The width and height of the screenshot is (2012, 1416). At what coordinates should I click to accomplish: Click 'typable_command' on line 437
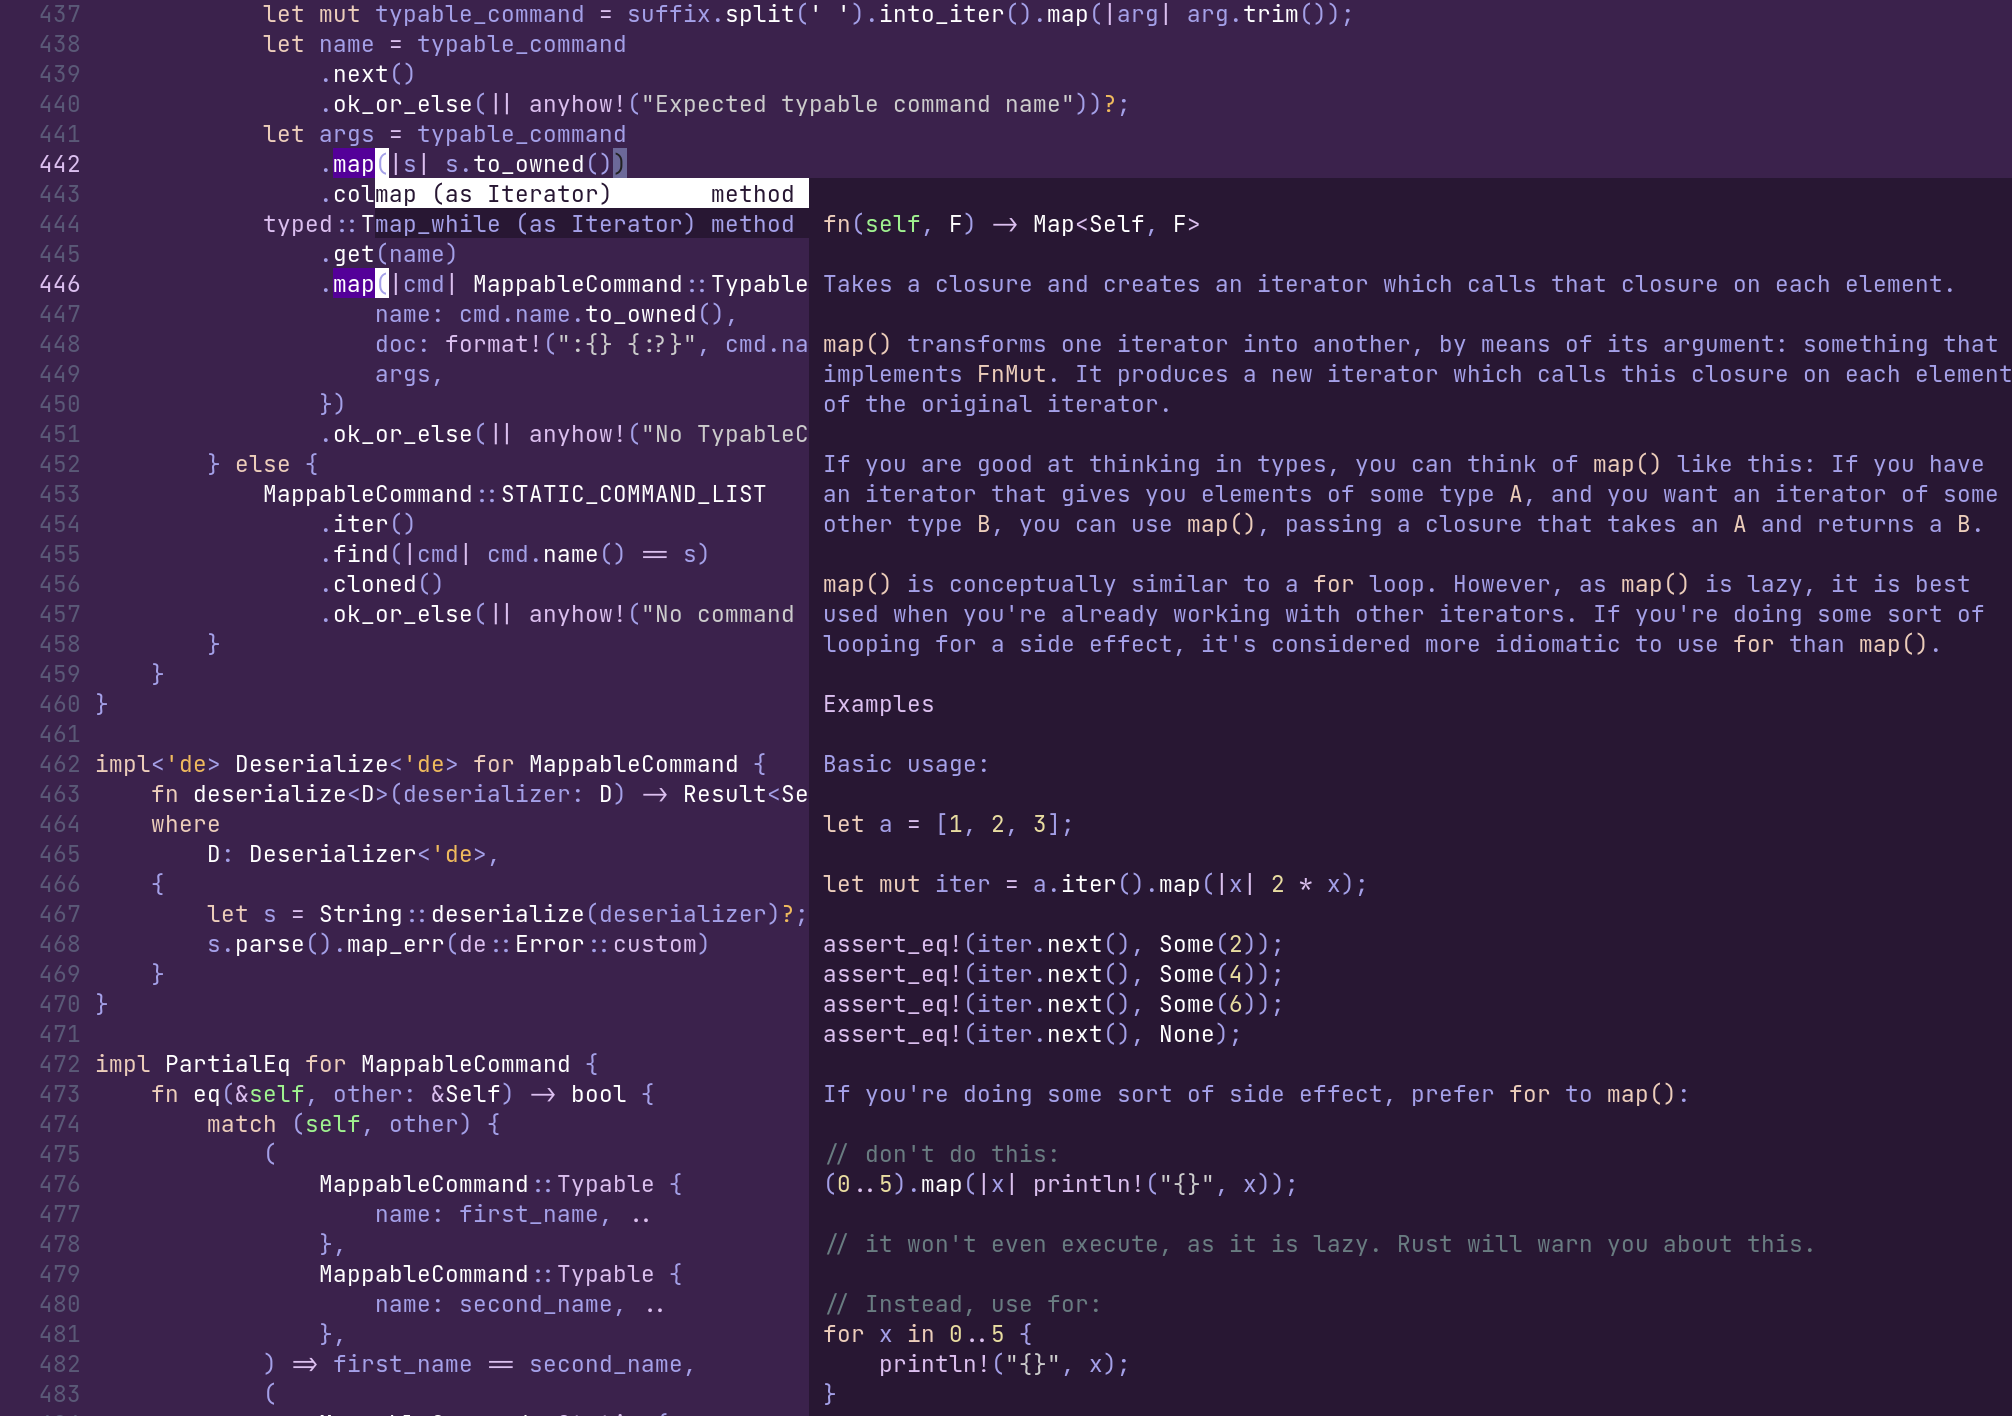[480, 14]
